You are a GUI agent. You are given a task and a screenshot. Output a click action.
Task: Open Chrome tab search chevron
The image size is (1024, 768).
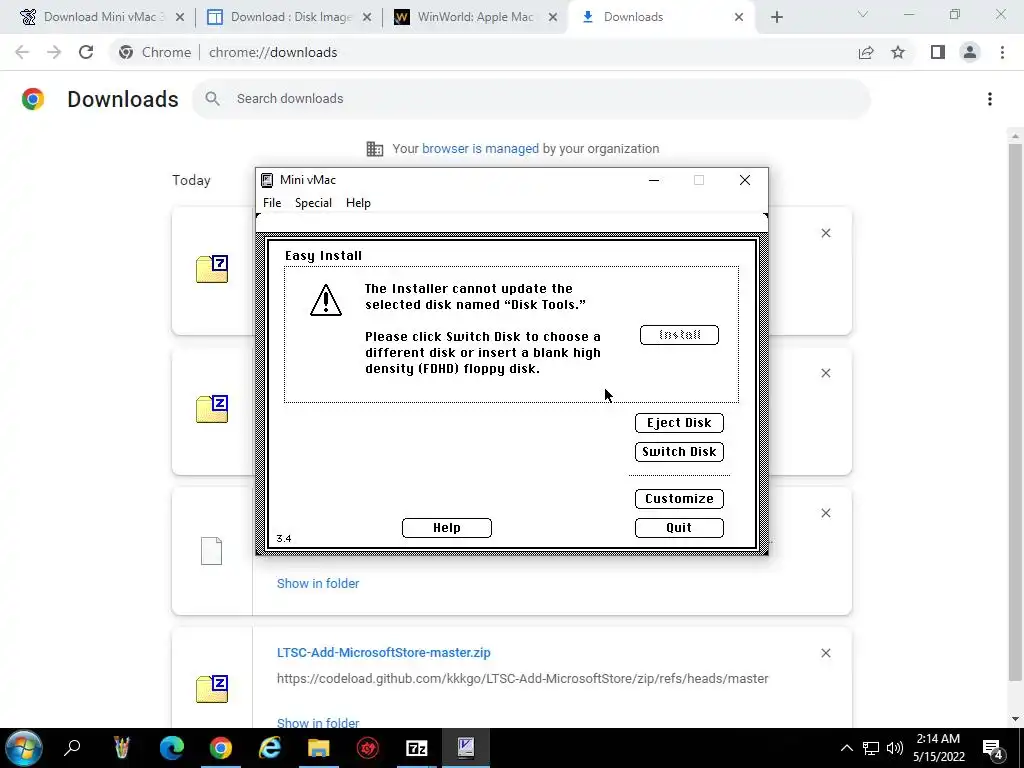[x=863, y=14]
